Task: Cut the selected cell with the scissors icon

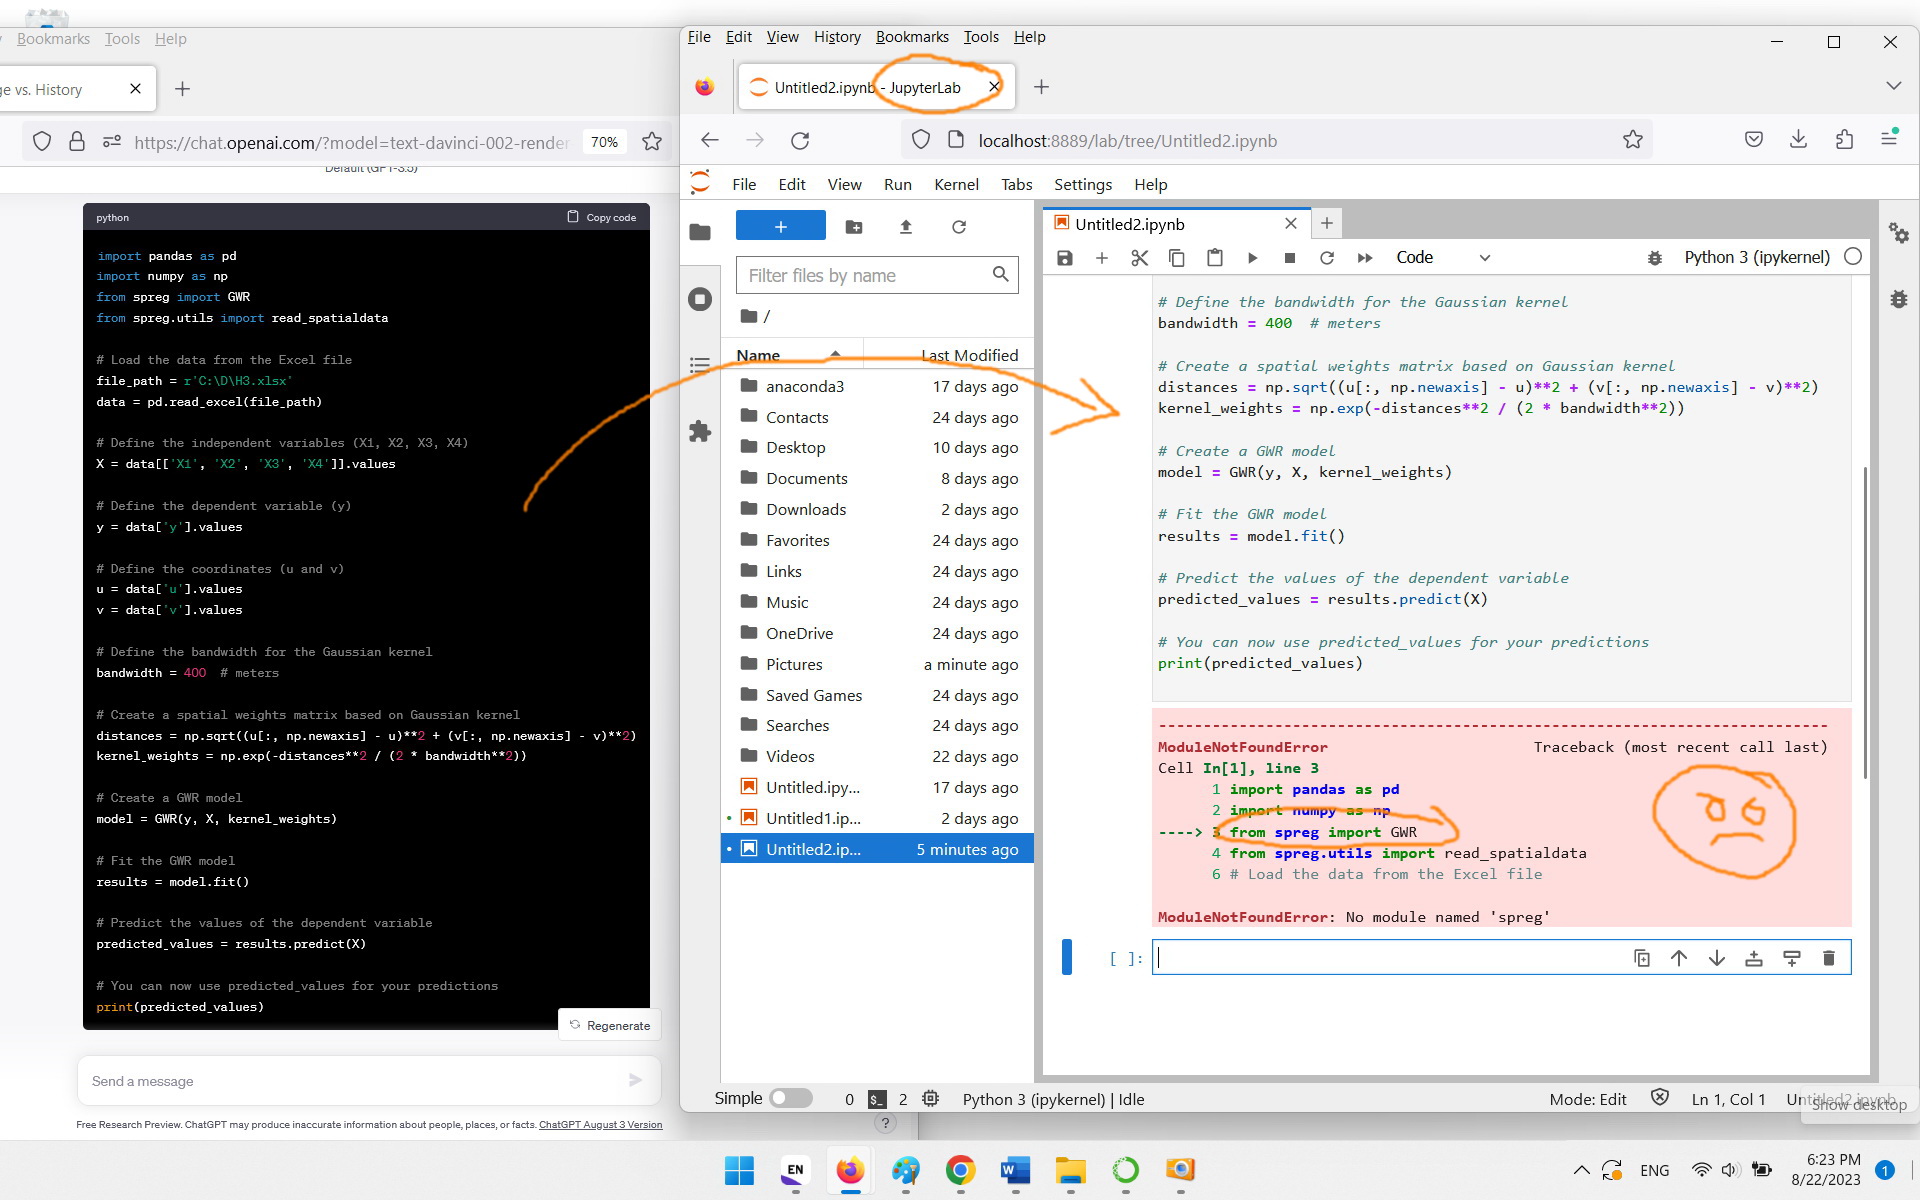Action: coord(1139,257)
